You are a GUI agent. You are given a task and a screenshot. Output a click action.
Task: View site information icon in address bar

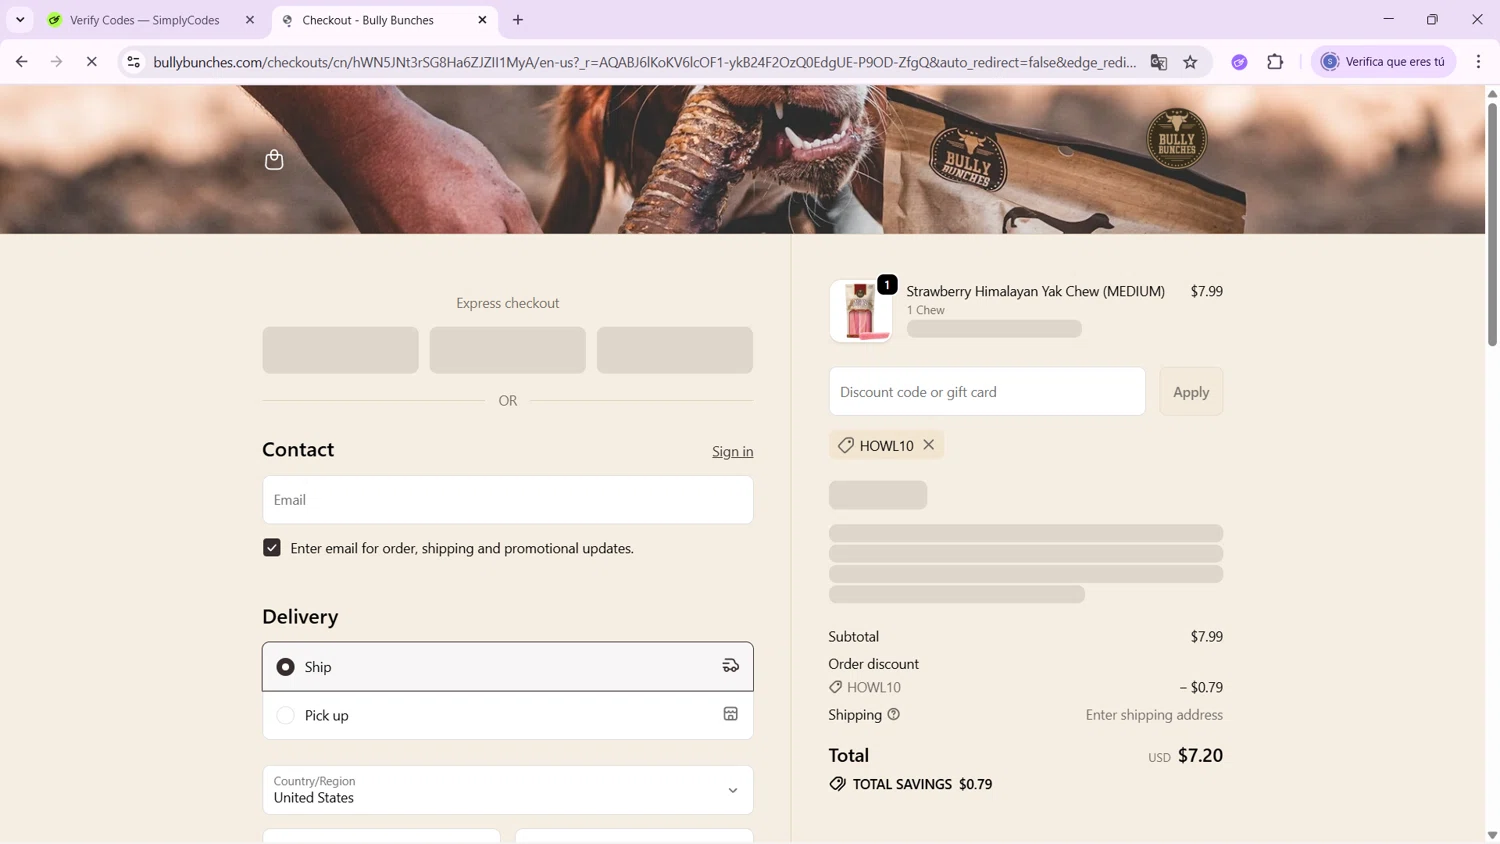click(133, 62)
